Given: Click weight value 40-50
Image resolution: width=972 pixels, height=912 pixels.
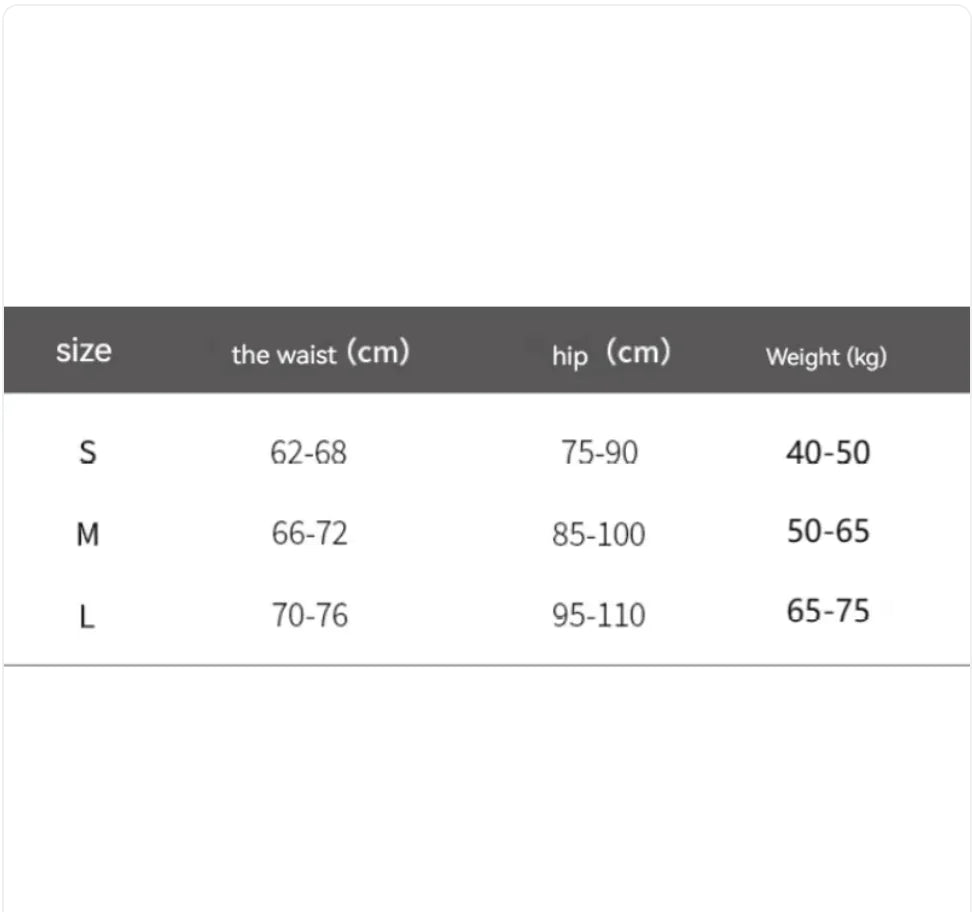Looking at the screenshot, I should click(828, 453).
